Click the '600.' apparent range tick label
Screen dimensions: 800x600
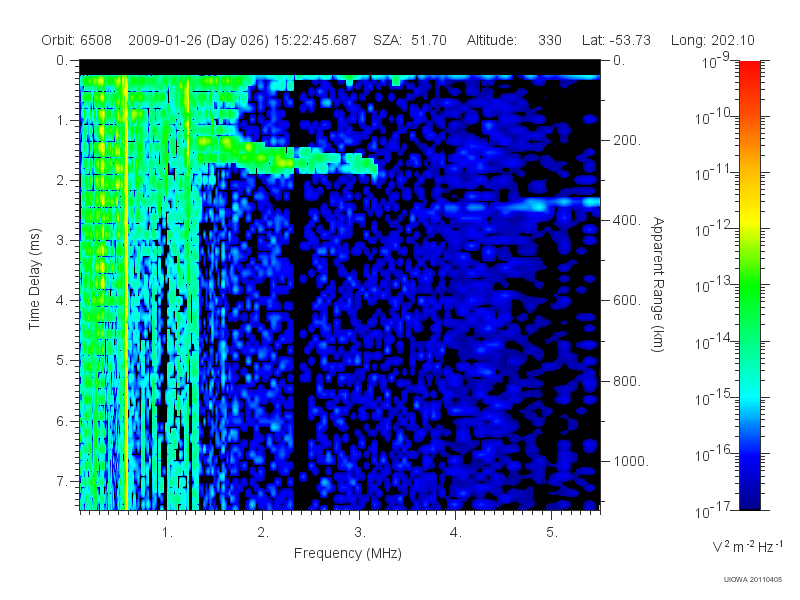[x=626, y=301]
